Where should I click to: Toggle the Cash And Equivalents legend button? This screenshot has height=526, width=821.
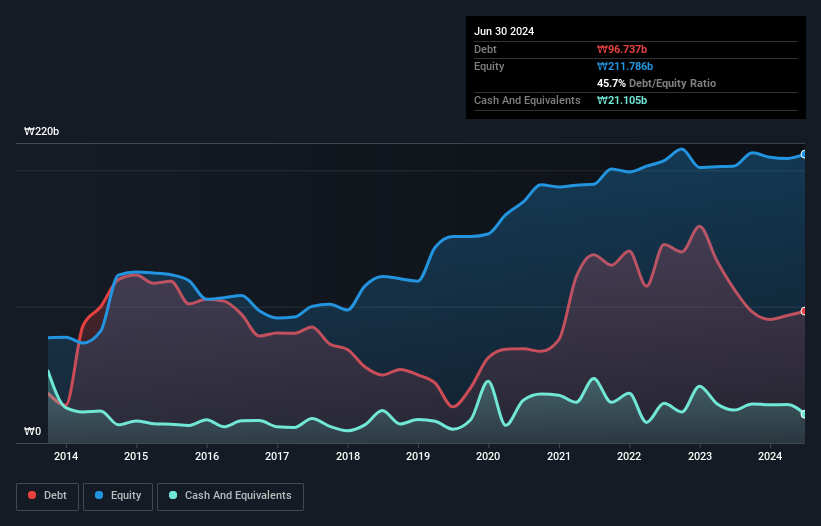click(x=230, y=496)
